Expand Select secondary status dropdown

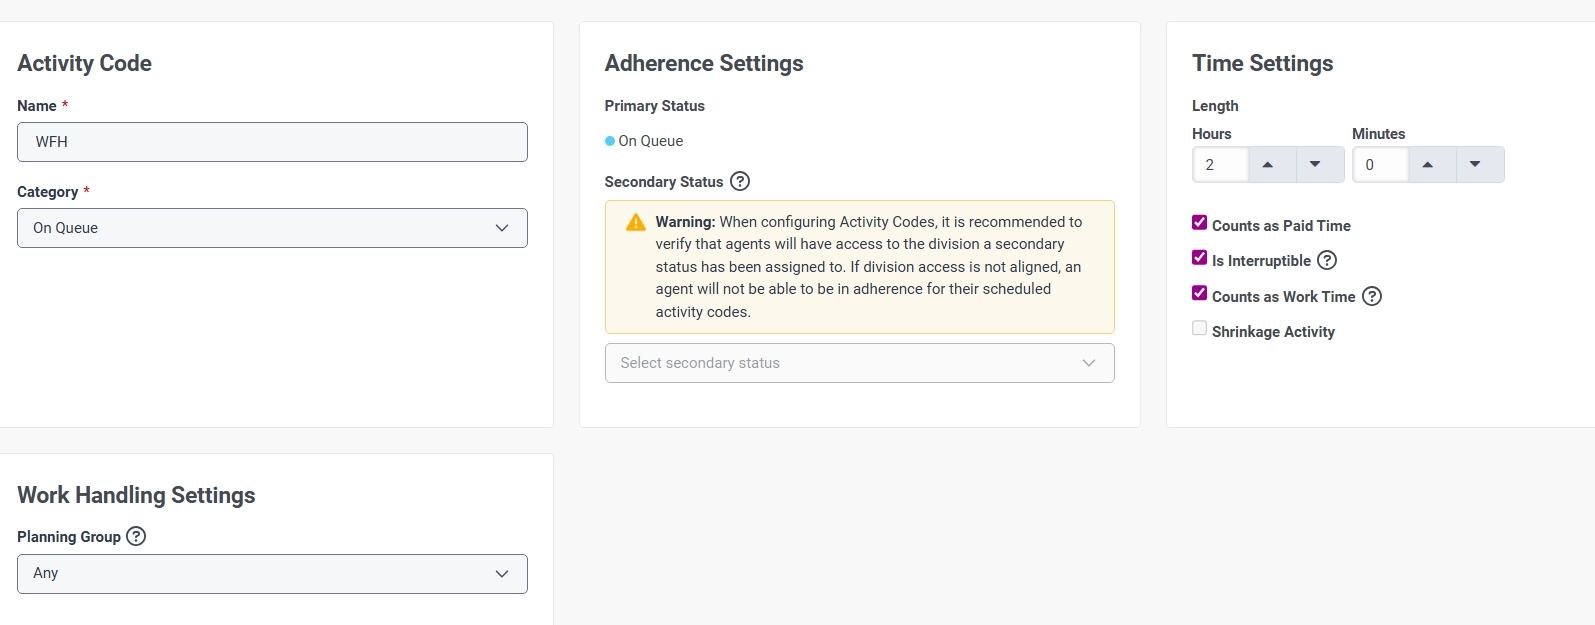[x=859, y=363]
